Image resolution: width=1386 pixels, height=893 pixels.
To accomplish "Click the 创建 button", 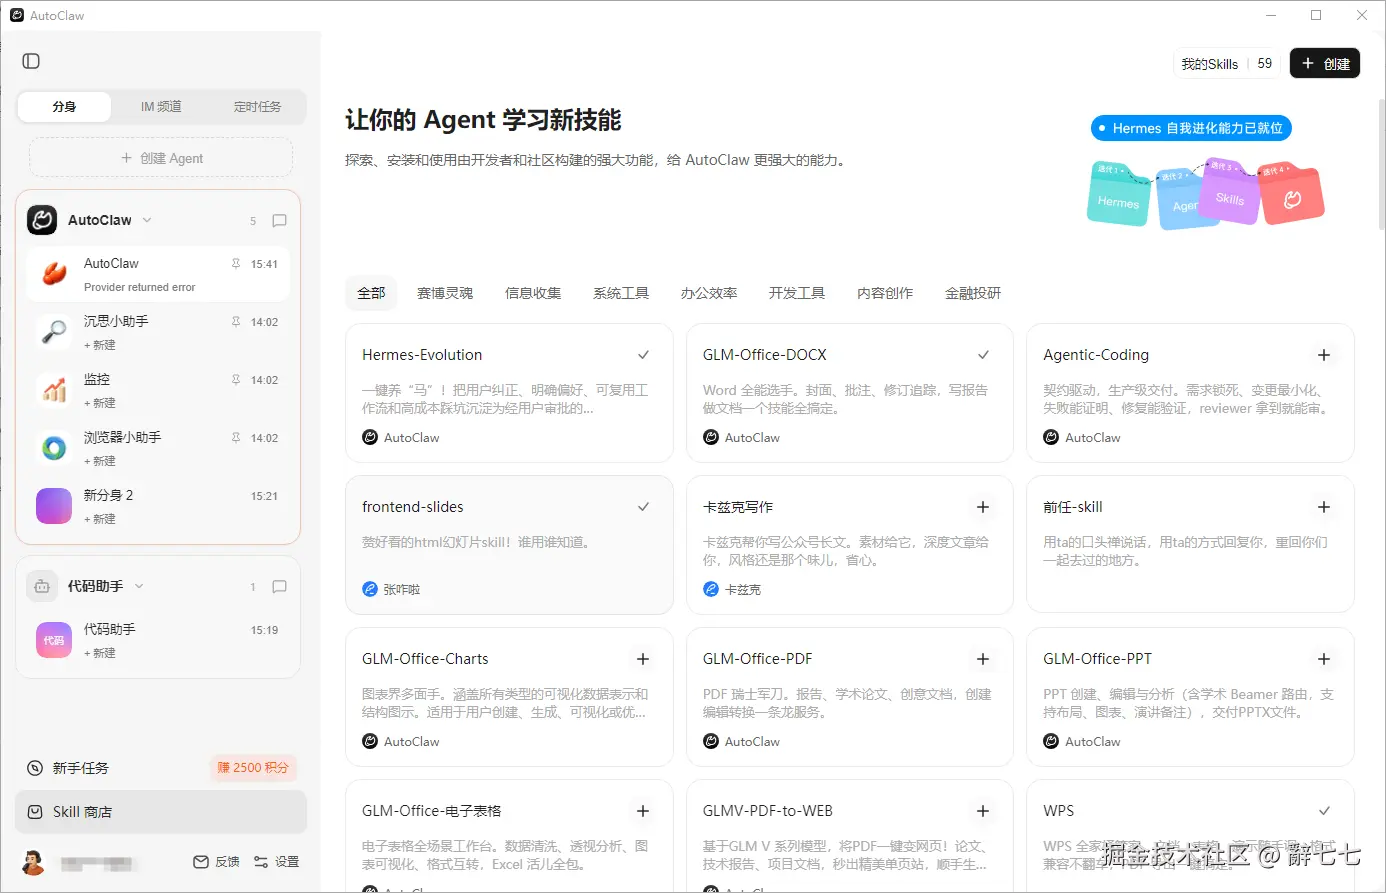I will tap(1325, 63).
